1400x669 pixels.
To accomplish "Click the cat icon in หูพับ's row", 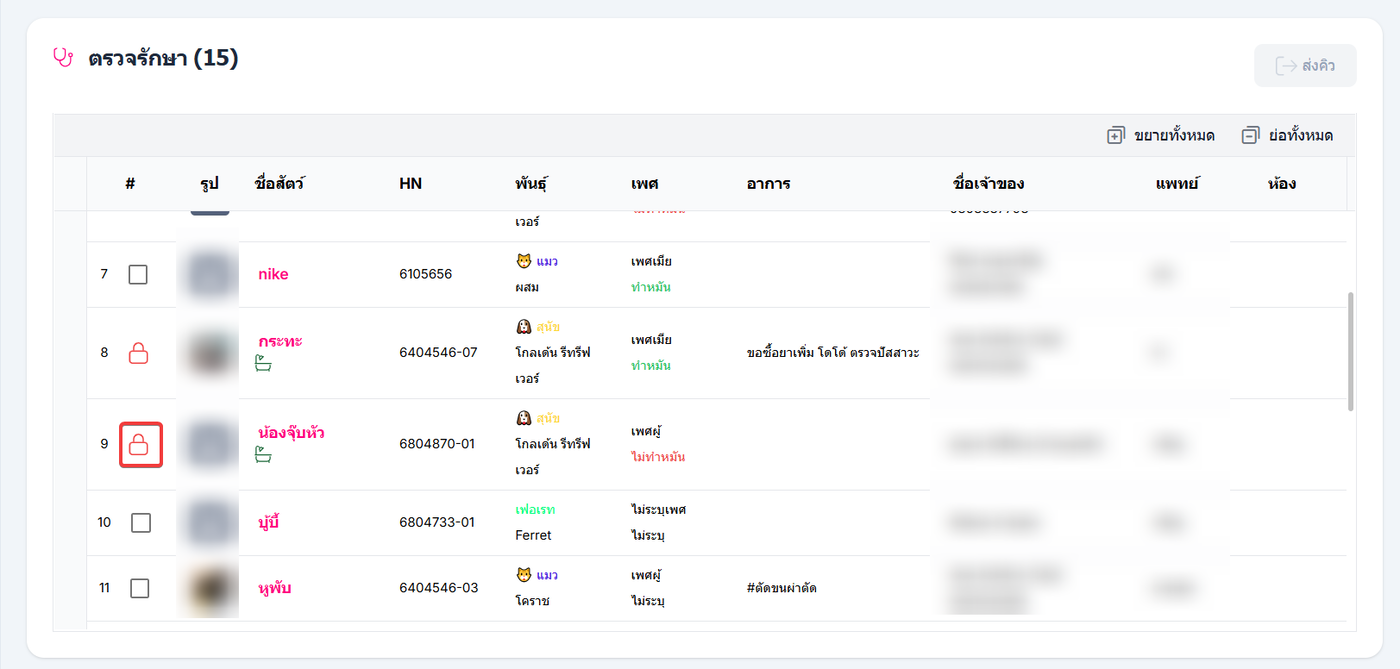I will click(x=523, y=575).
